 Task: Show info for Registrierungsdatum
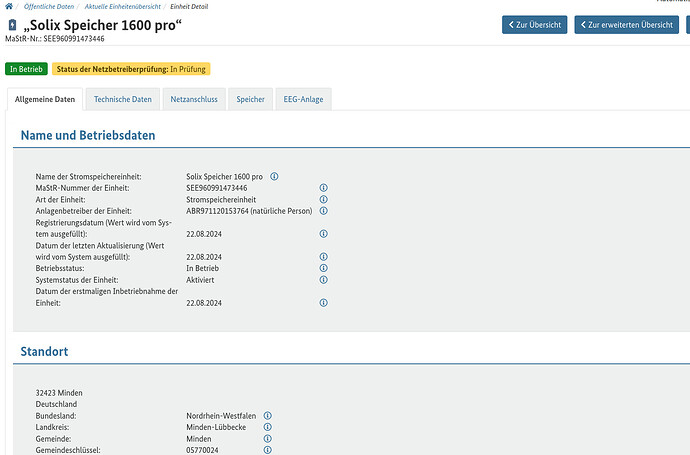pyautogui.click(x=323, y=234)
